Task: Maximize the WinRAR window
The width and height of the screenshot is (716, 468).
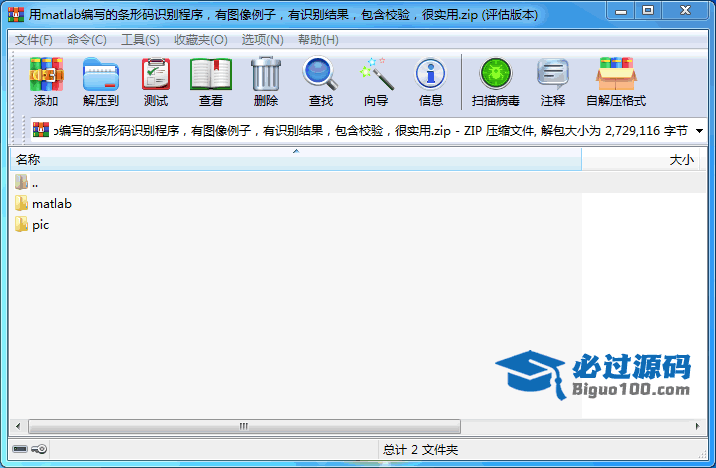Action: point(648,11)
